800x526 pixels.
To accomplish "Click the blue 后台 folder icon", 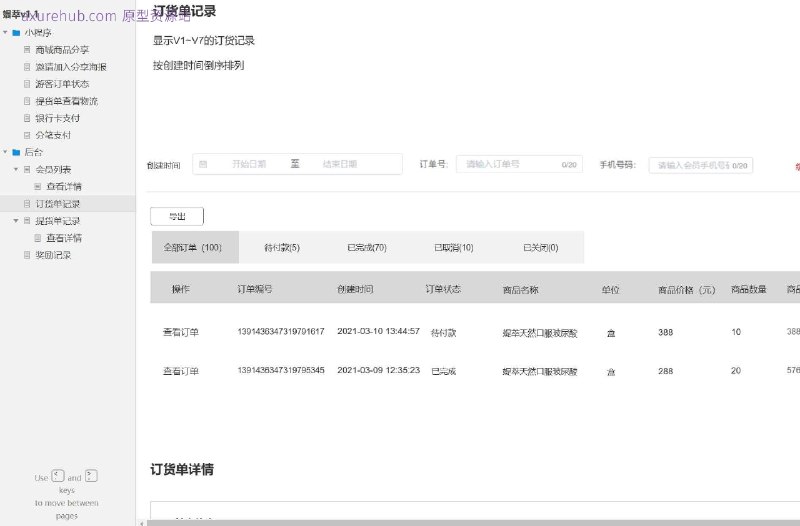I will pyautogui.click(x=16, y=152).
